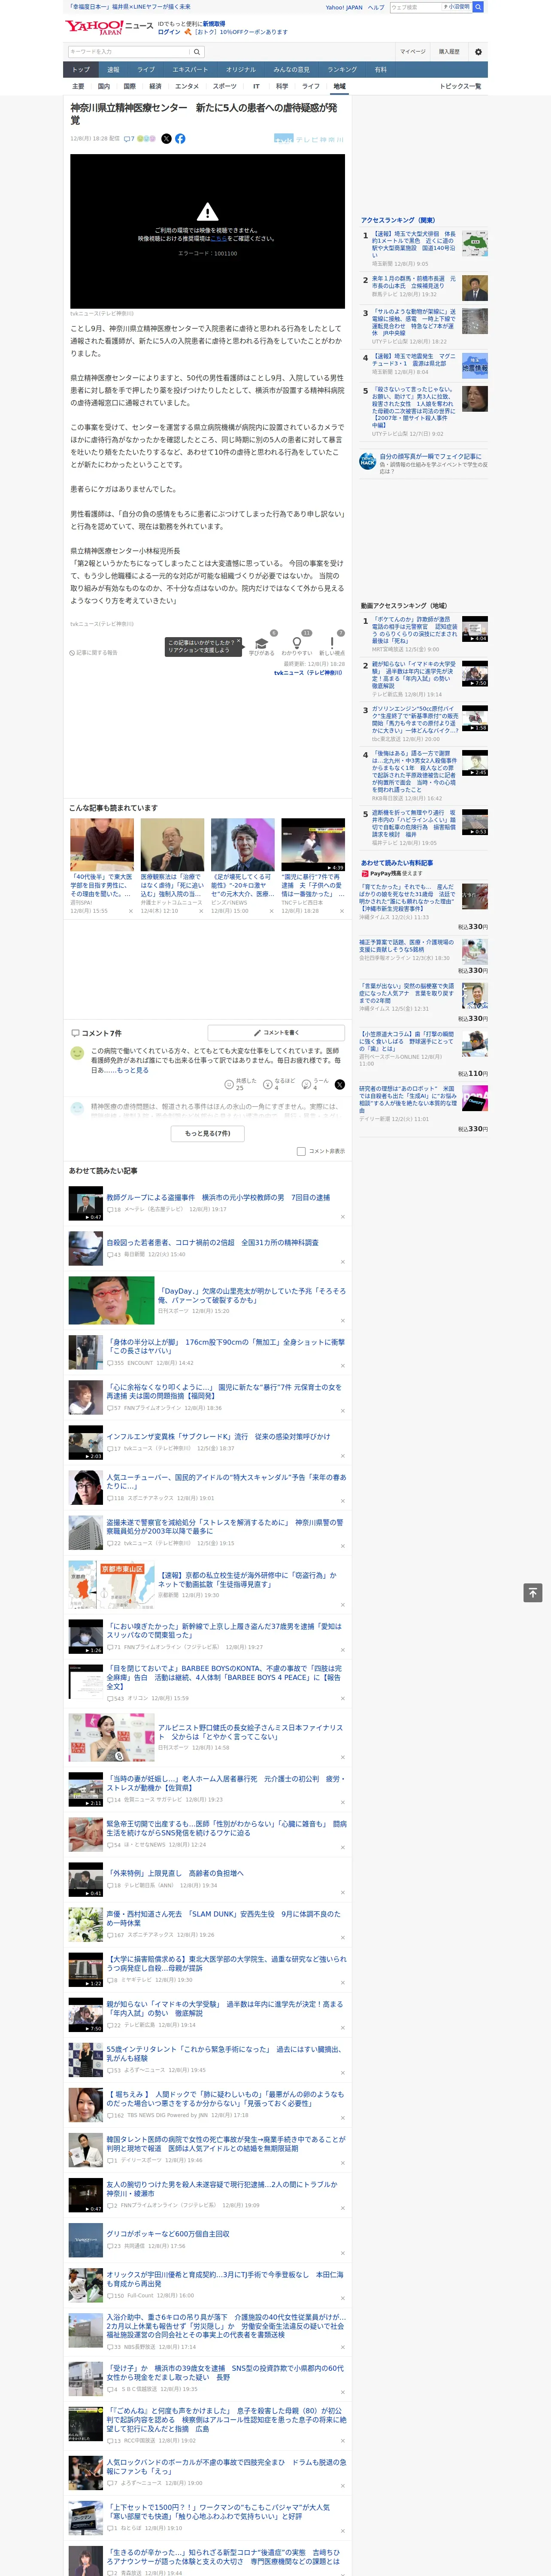This screenshot has width=551, height=2576.
Task: Click the ログイン link
Action: [x=169, y=32]
